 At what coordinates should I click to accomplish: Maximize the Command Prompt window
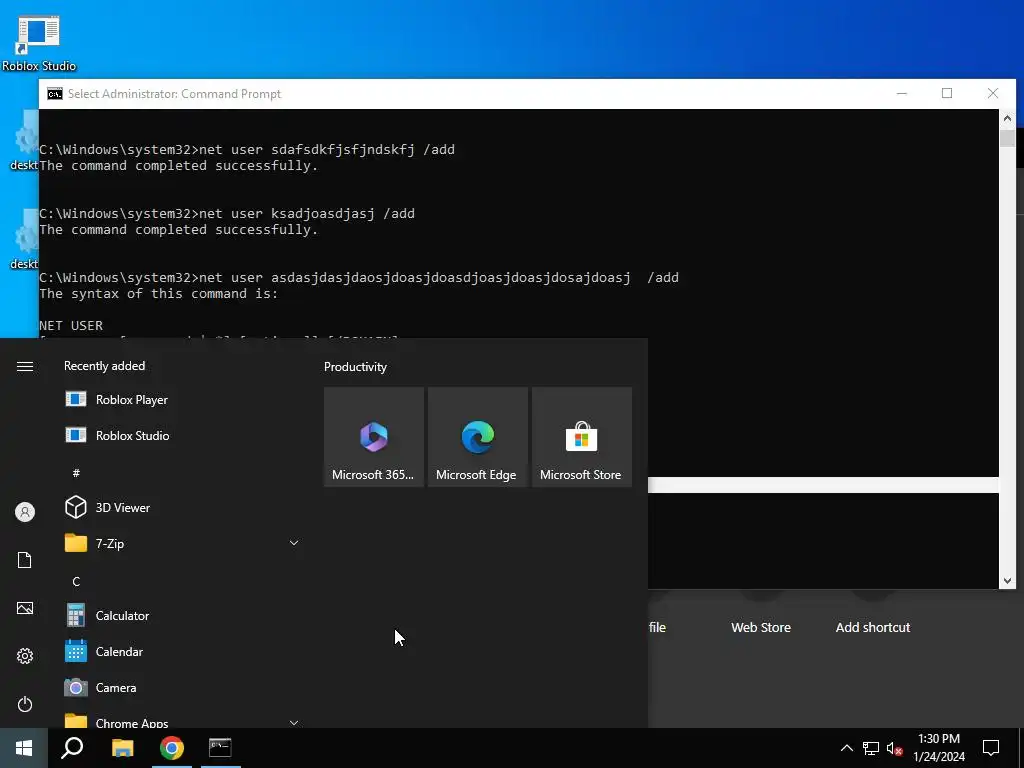coord(947,93)
